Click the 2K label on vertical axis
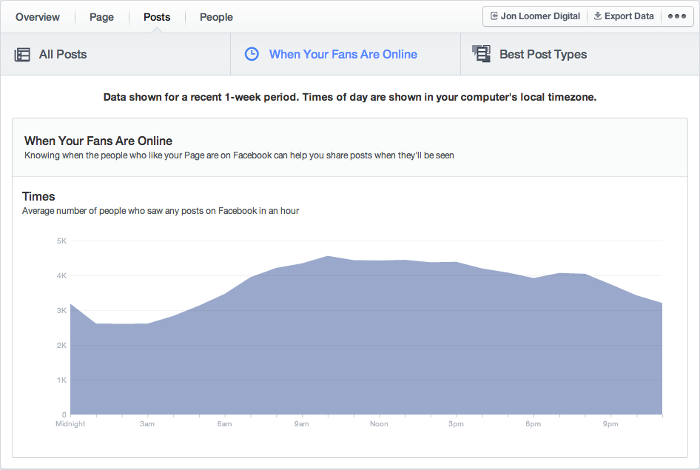Screen dimensions: 700x470 coord(62,345)
